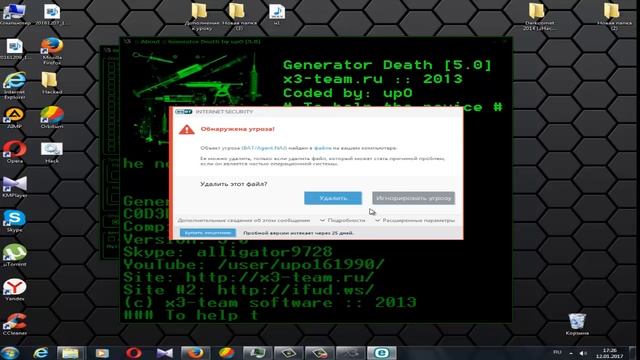
Task: Expand the Расширенные параметры section
Action: coord(415,220)
